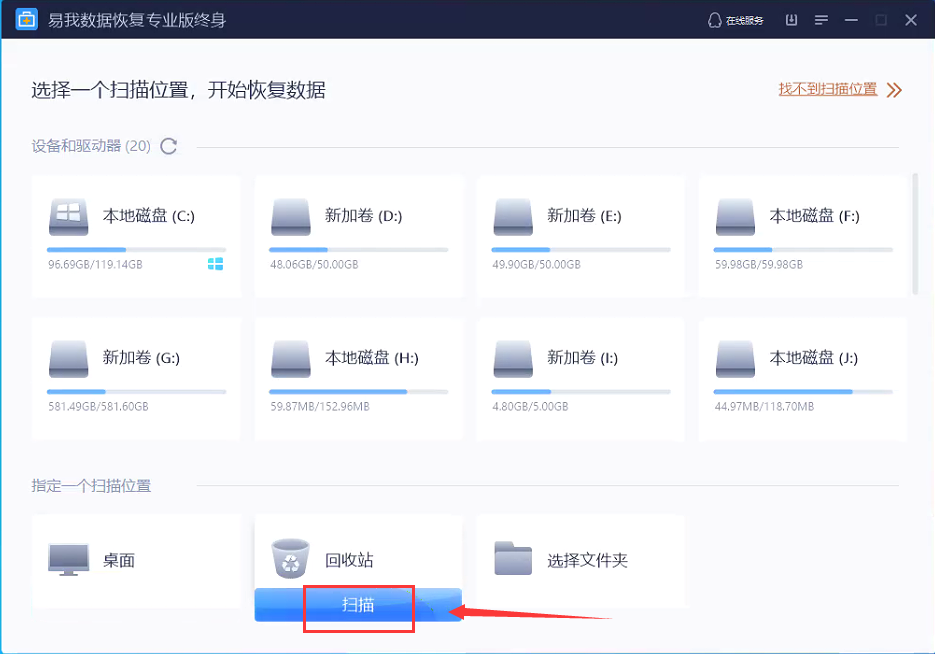
Task: Click the 49.90GB/50.00GB capacity text
Action: 536,264
